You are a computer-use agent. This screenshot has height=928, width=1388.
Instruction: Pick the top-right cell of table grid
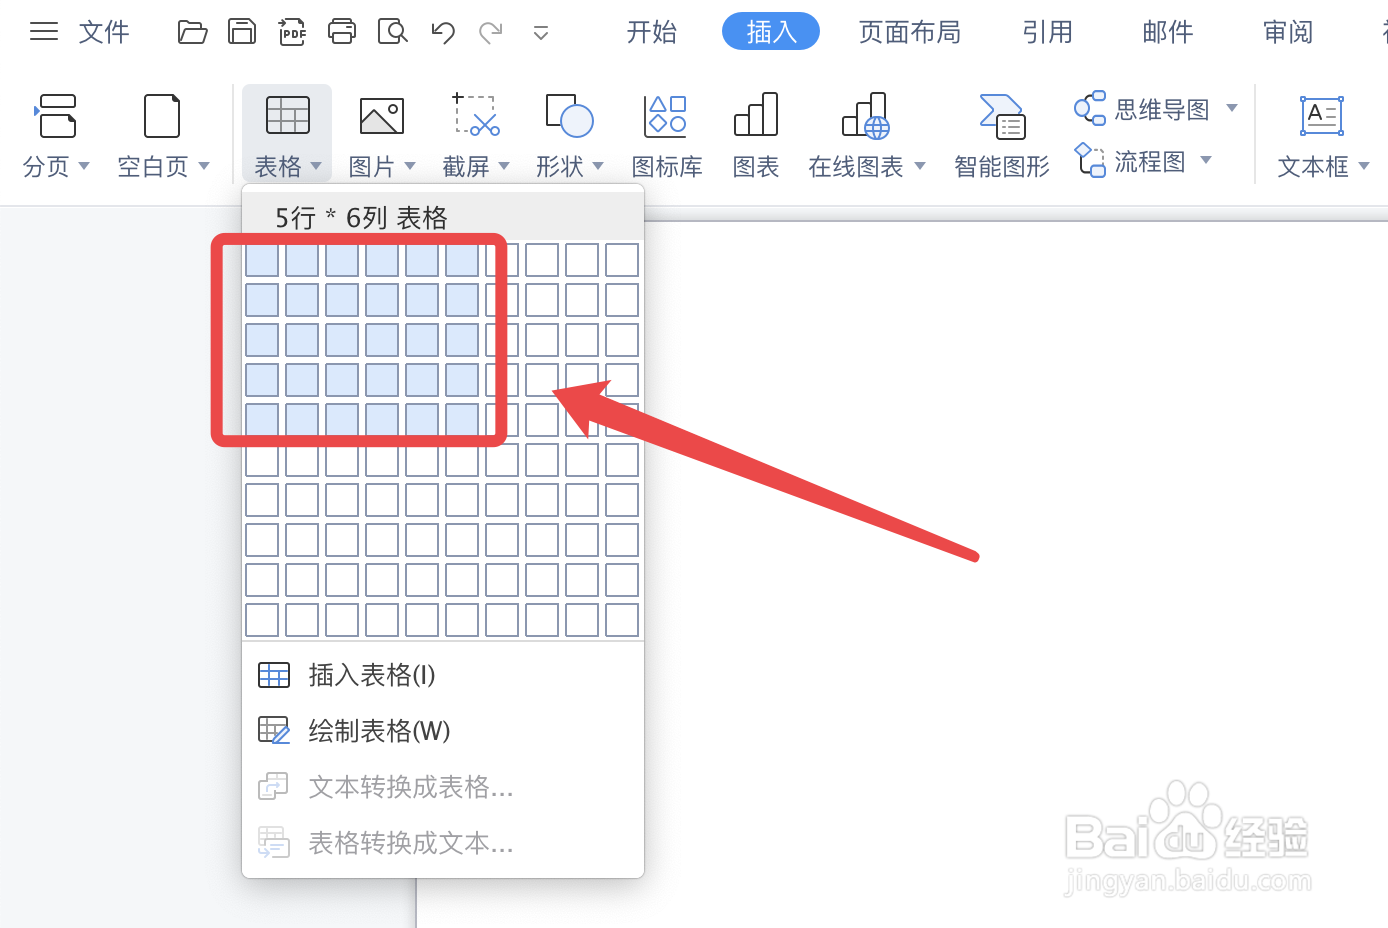pos(622,260)
